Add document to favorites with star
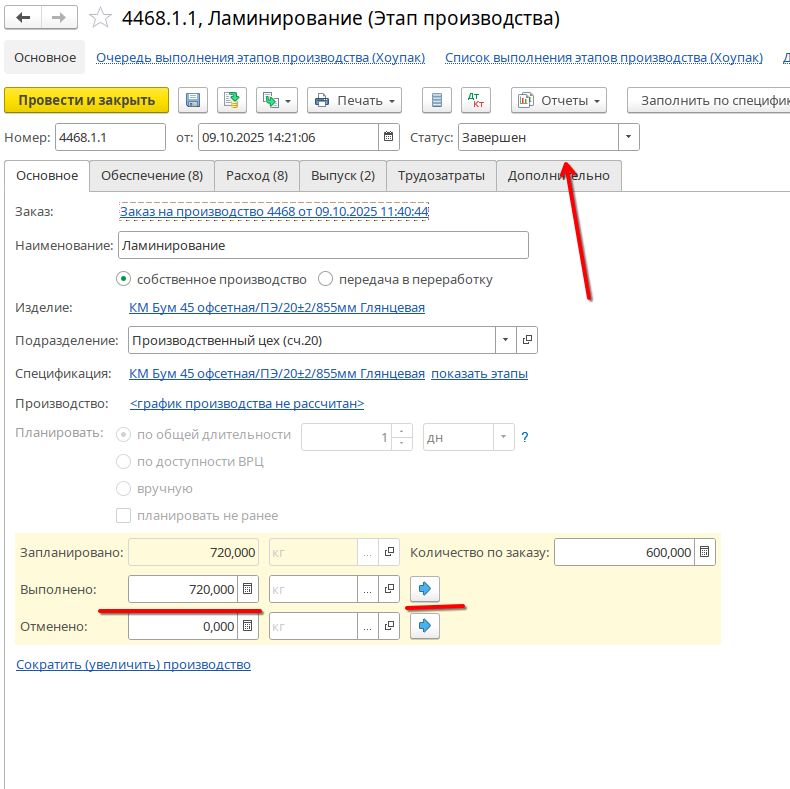This screenshot has width=790, height=789. (x=100, y=18)
